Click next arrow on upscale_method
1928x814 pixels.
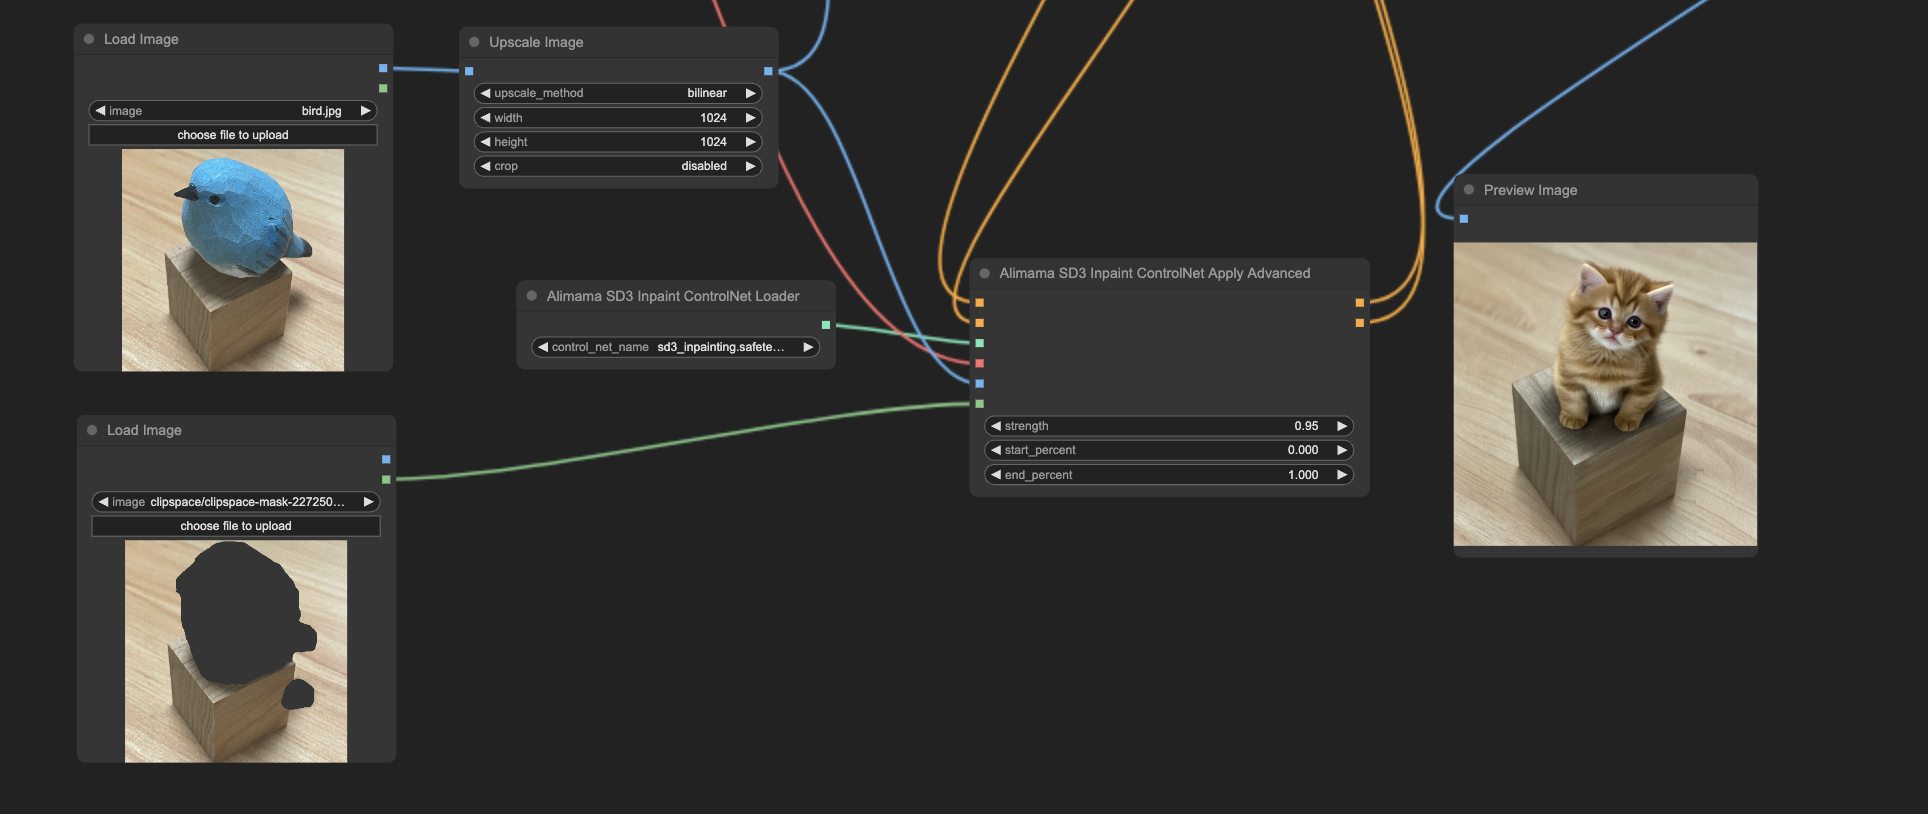(x=751, y=93)
